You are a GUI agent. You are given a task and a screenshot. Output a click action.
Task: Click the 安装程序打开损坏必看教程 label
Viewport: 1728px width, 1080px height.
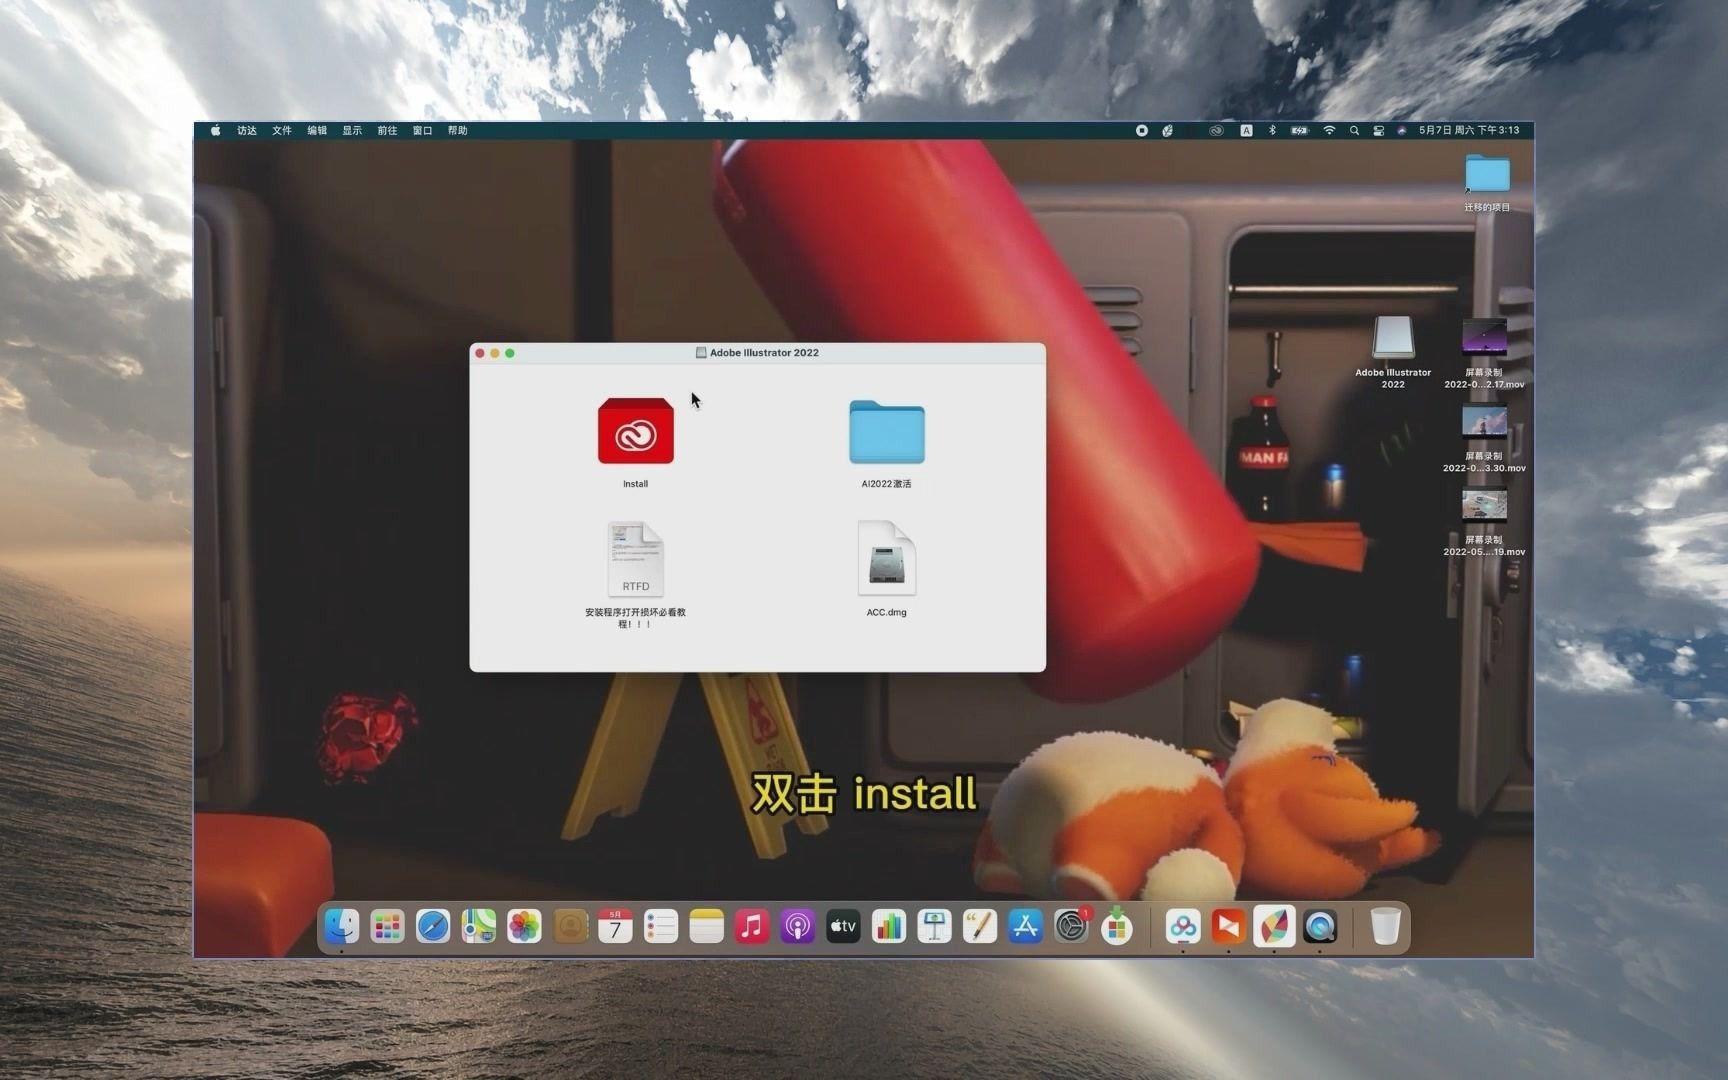635,618
